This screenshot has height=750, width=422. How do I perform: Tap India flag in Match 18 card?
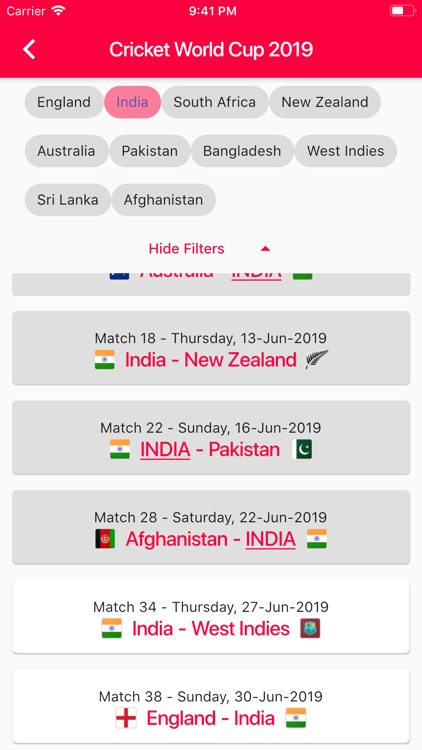(104, 359)
